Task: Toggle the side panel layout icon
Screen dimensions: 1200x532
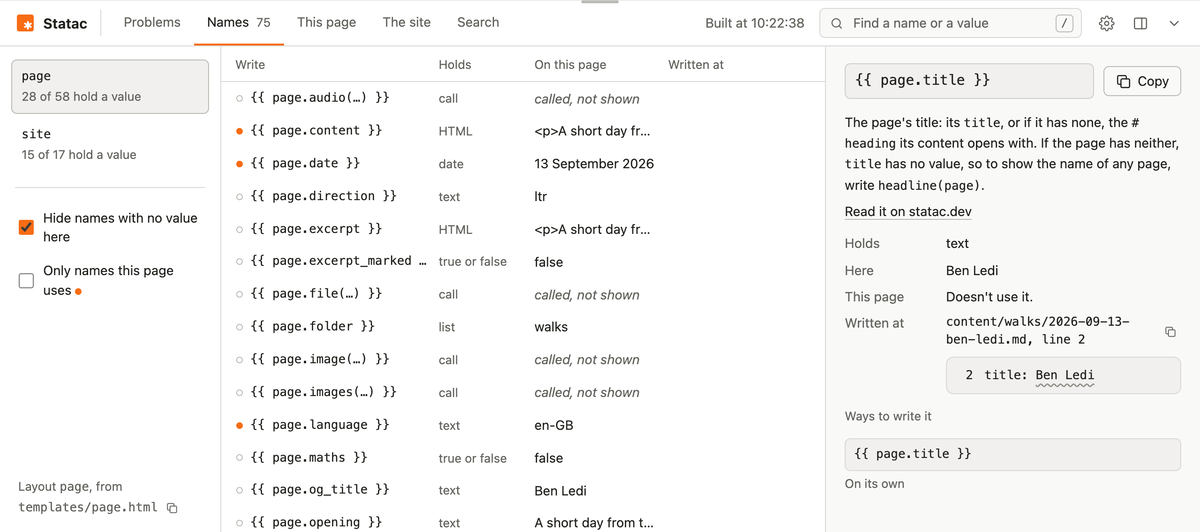Action: (1140, 23)
